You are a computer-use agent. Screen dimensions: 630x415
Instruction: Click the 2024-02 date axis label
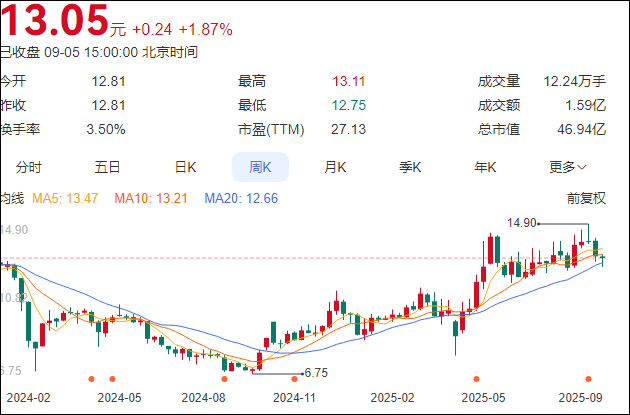[29, 398]
